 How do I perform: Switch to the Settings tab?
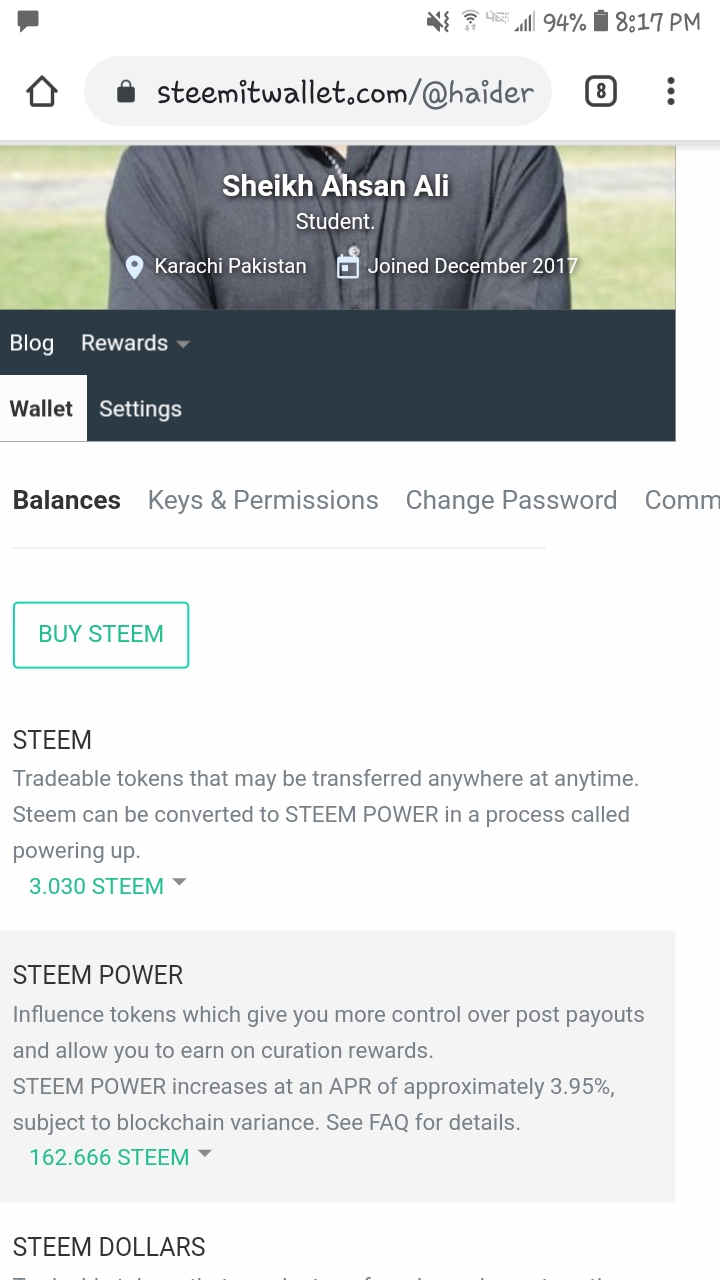(140, 408)
